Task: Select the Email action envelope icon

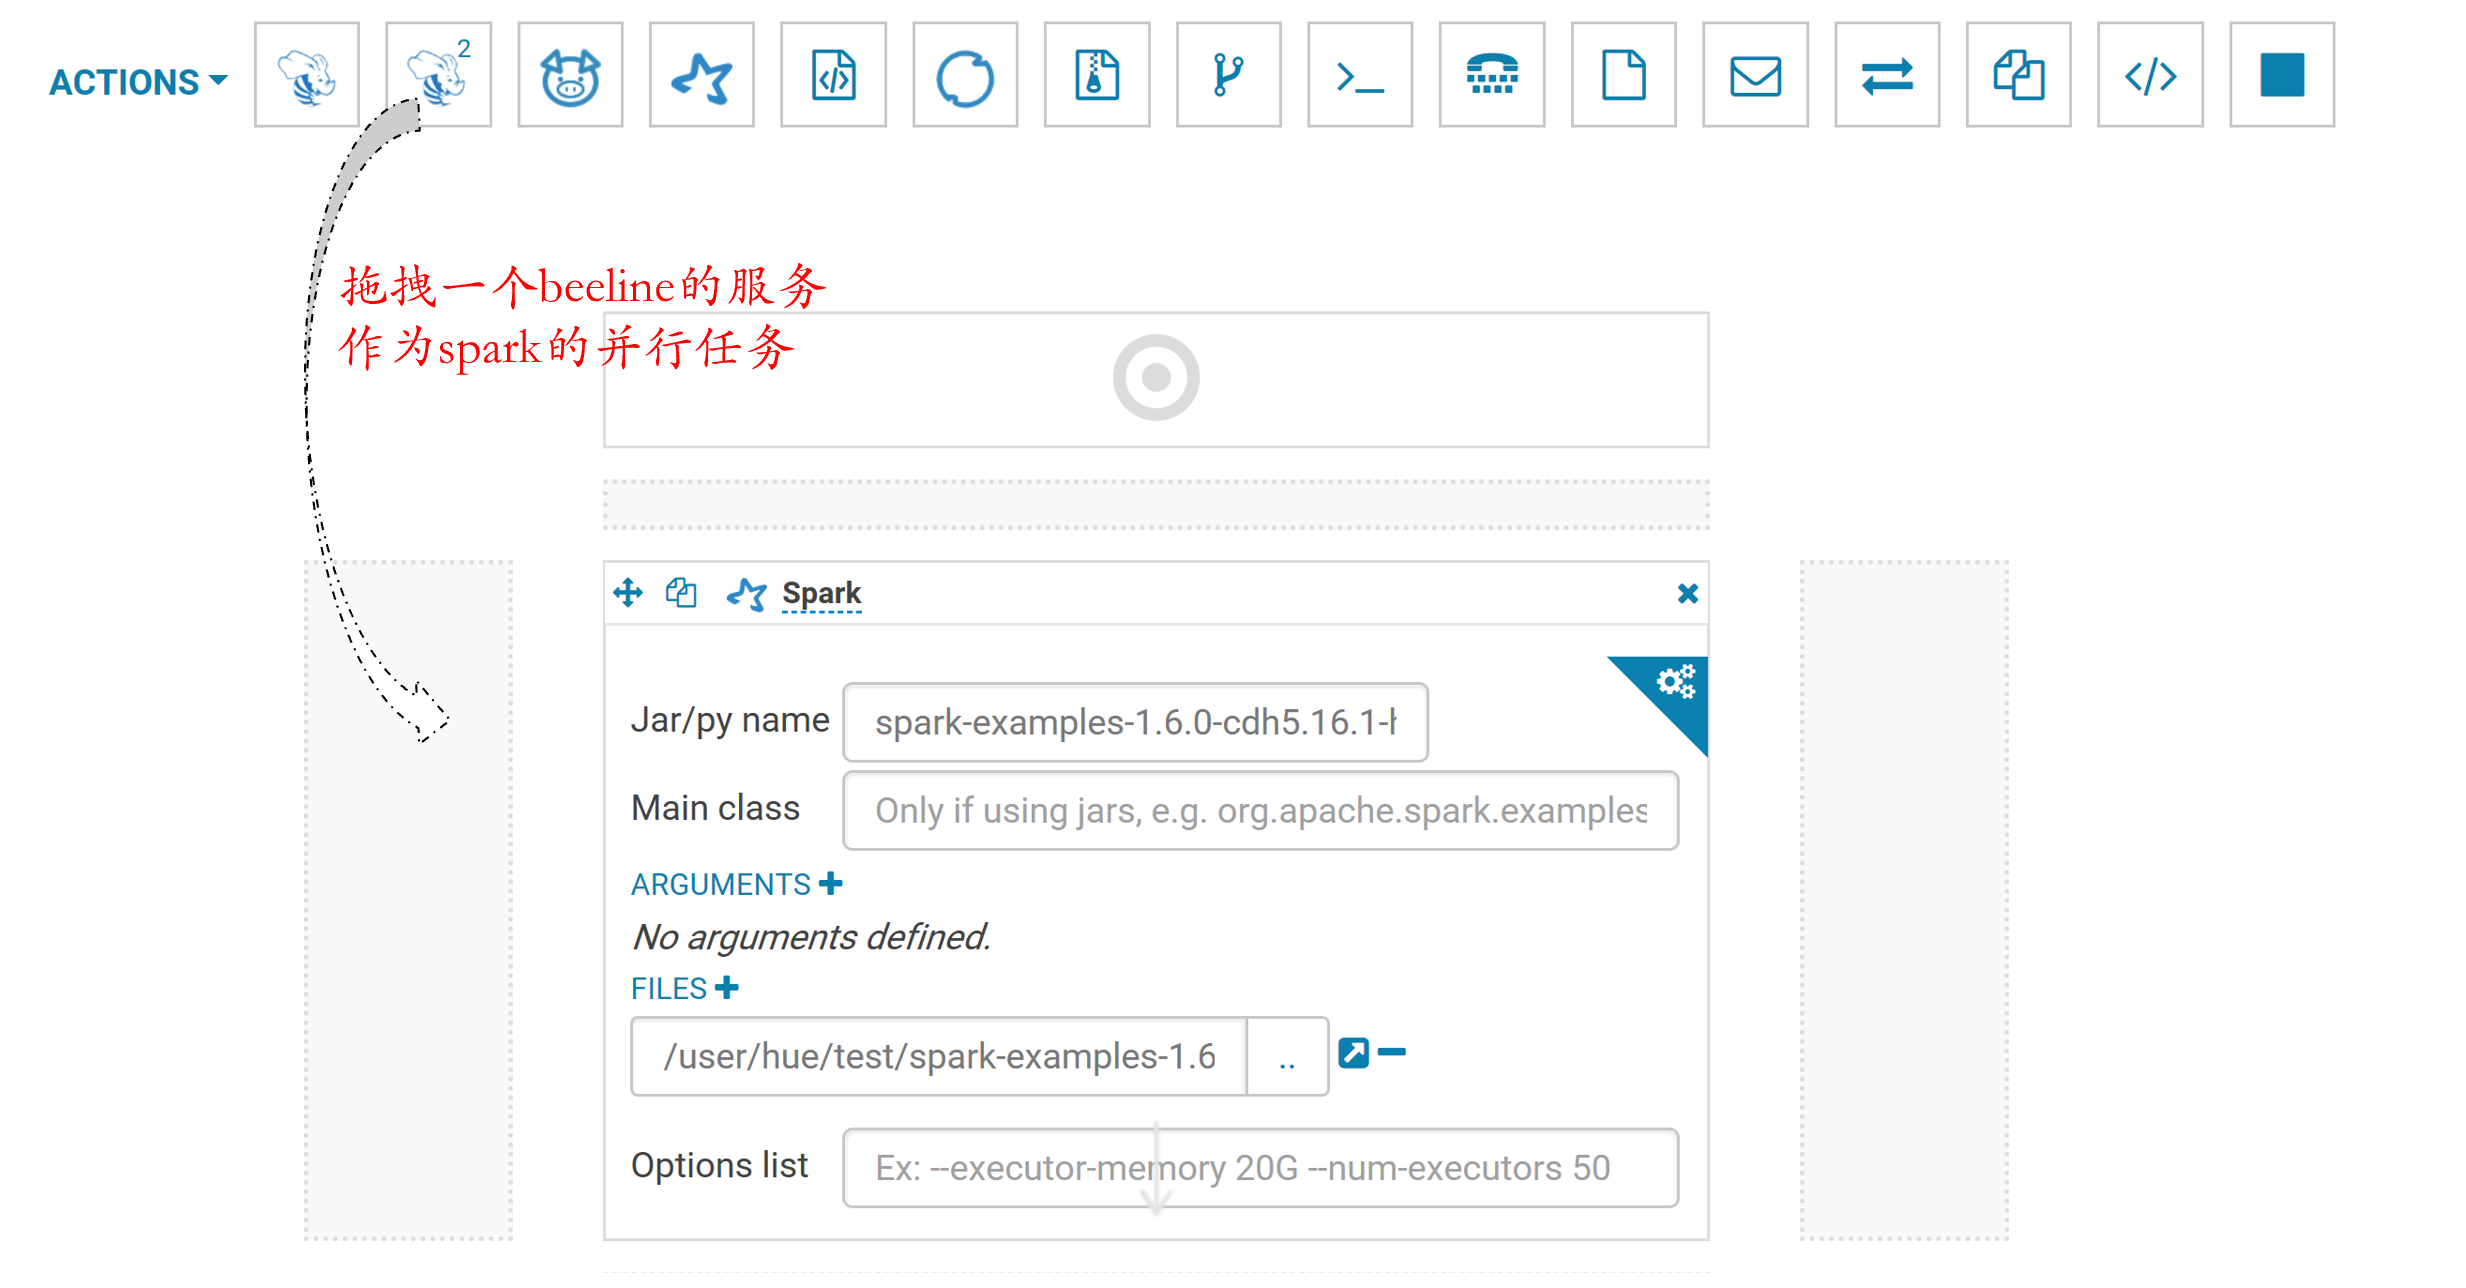Action: (x=1755, y=76)
